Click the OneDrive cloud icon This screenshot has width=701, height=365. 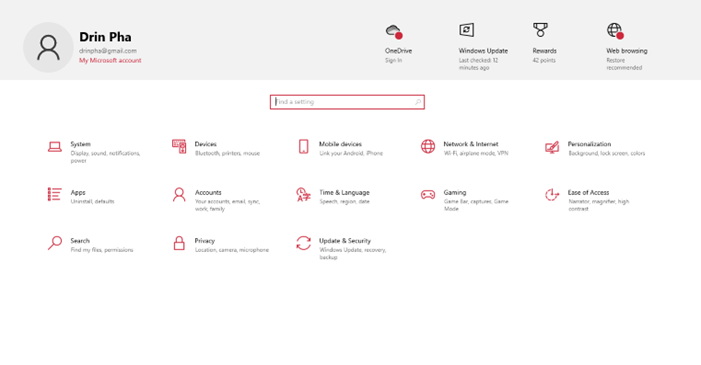point(394,31)
